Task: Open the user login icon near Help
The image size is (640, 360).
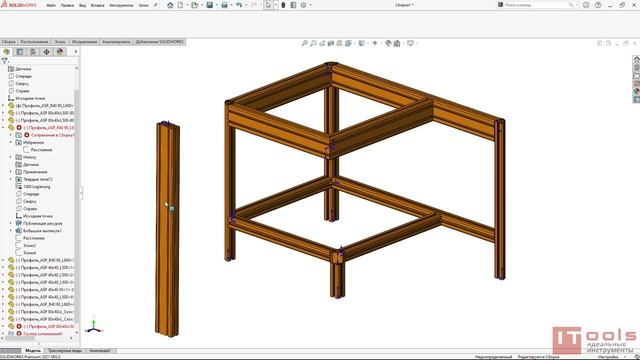Action: pyautogui.click(x=586, y=5)
